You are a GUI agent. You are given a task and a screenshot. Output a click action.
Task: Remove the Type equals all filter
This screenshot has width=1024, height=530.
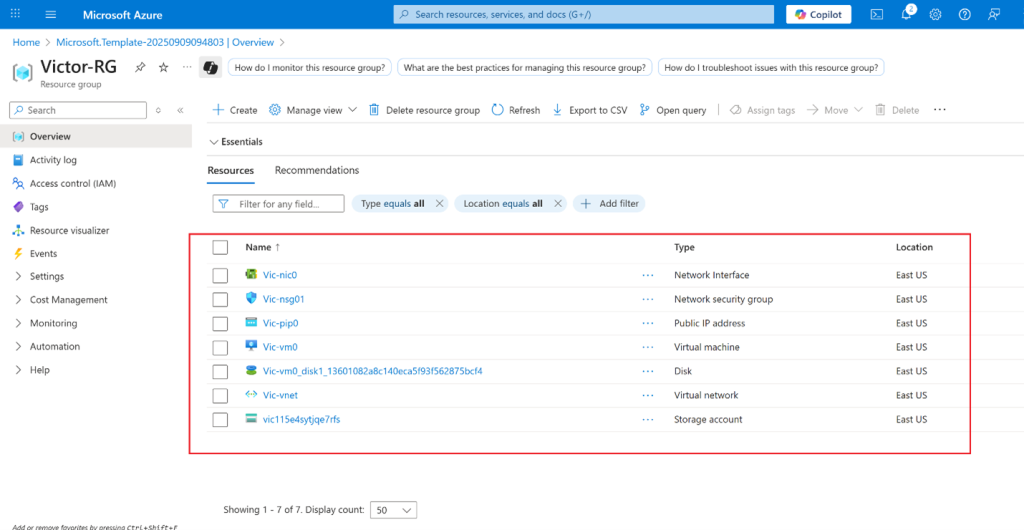click(440, 204)
